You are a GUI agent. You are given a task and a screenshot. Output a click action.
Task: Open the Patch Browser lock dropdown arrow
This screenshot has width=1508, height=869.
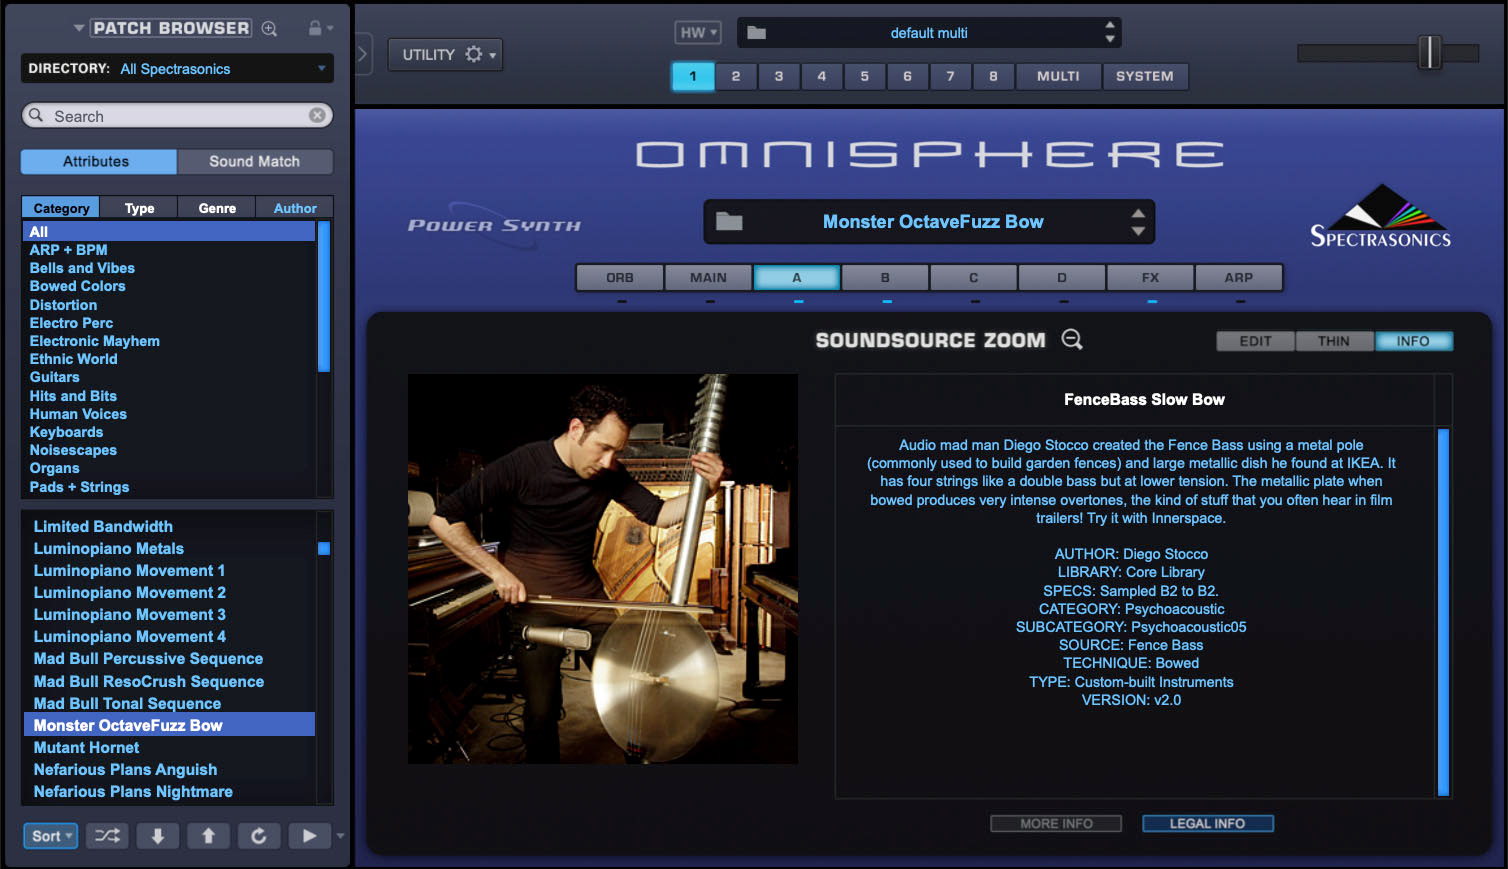tap(329, 29)
